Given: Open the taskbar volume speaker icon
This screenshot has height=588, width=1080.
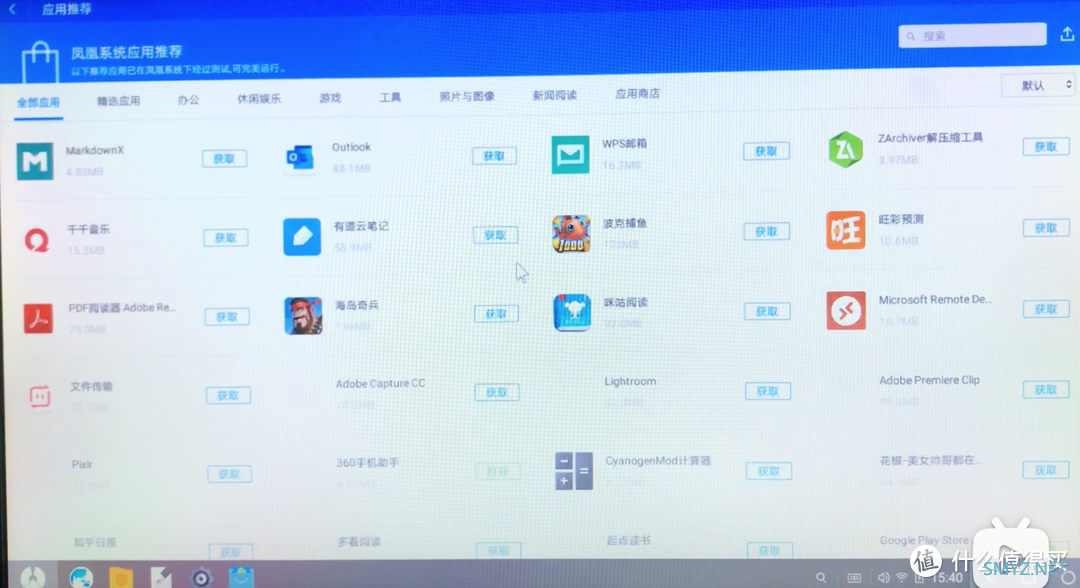Looking at the screenshot, I should point(883,578).
